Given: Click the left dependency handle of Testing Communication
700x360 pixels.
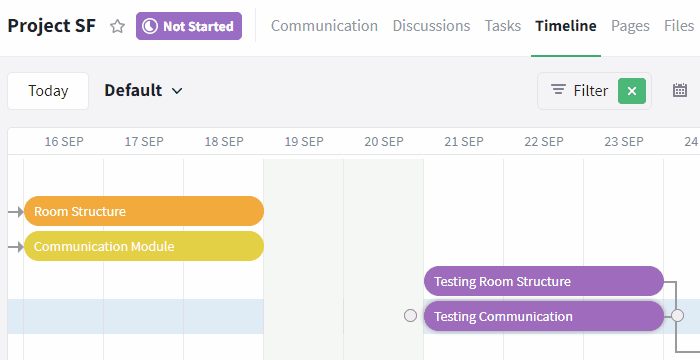Looking at the screenshot, I should click(x=410, y=316).
